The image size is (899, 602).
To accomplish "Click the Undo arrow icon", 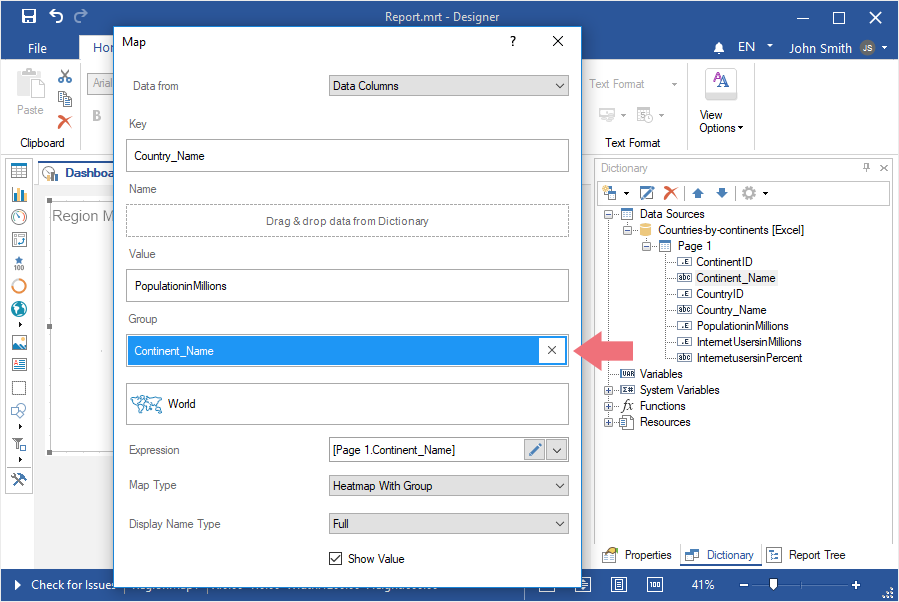I will (x=56, y=17).
